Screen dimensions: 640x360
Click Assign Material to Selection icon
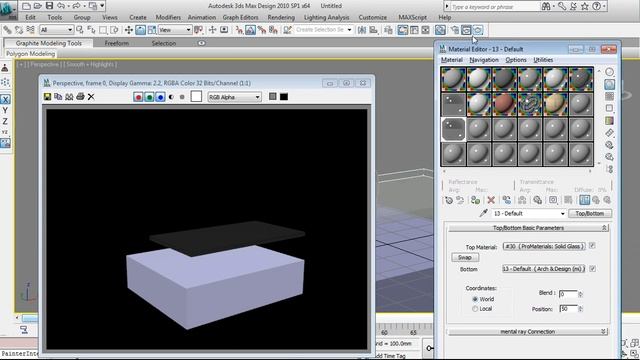pyautogui.click(x=475, y=200)
